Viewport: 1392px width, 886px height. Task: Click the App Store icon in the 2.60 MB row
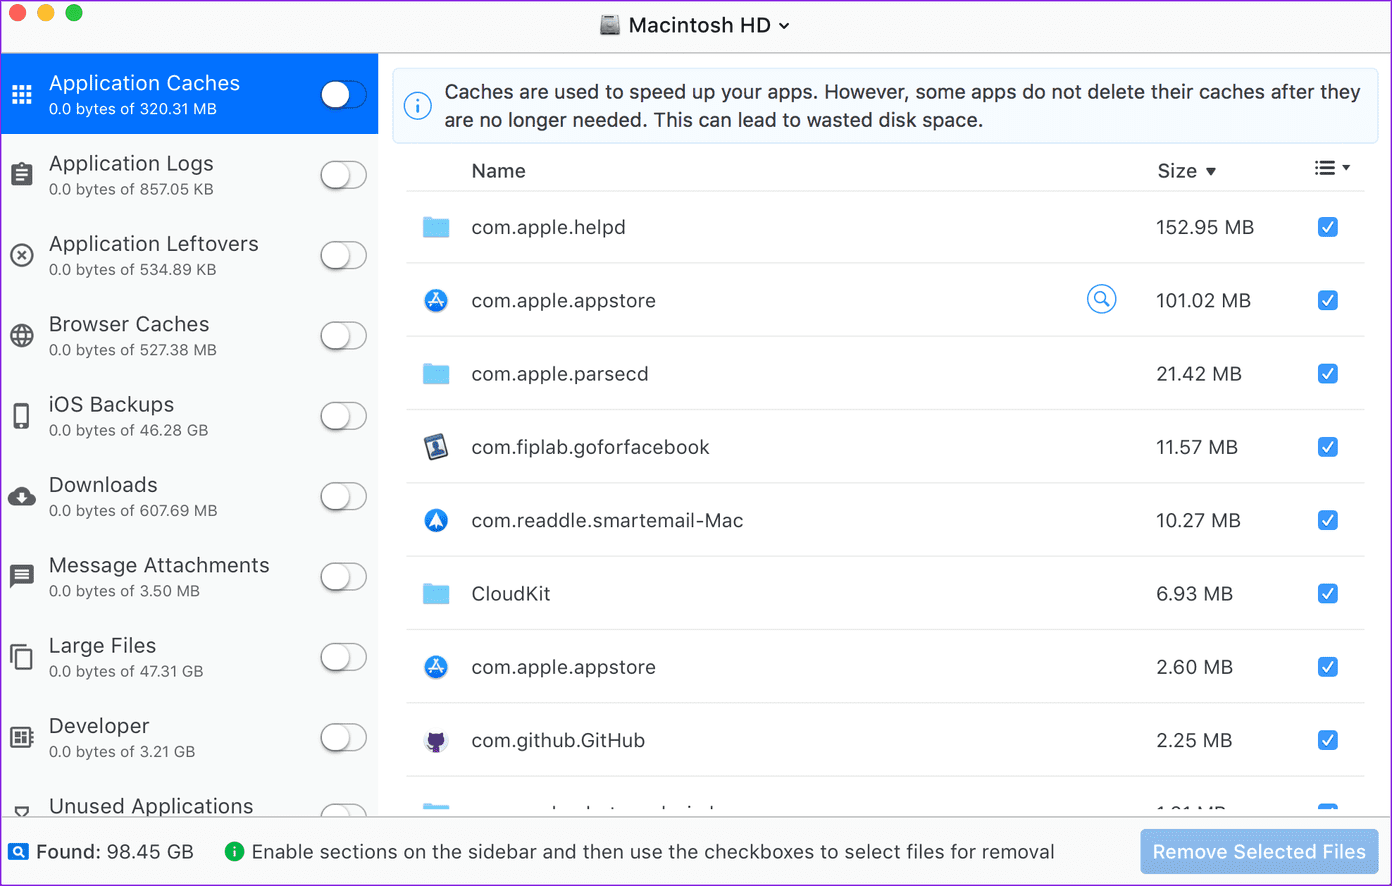pos(436,667)
